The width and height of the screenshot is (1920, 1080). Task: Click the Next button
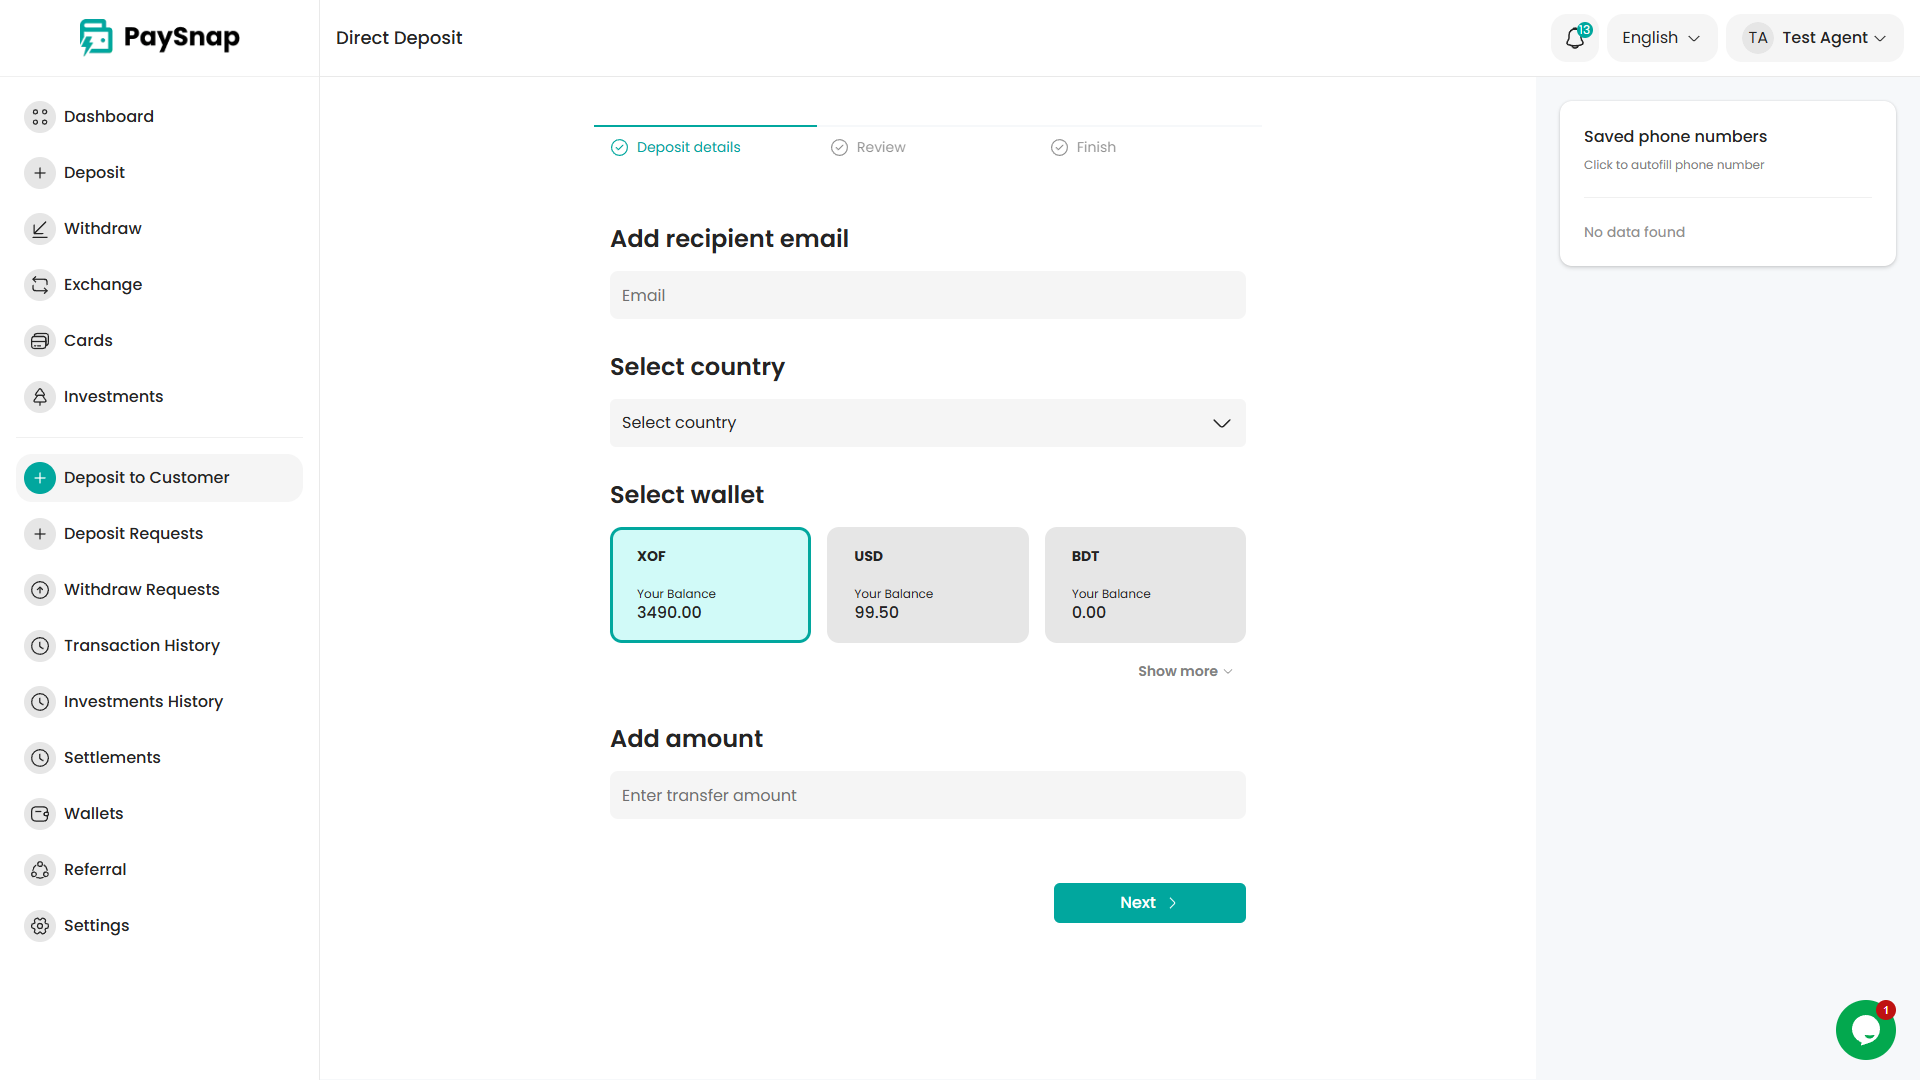click(1149, 903)
